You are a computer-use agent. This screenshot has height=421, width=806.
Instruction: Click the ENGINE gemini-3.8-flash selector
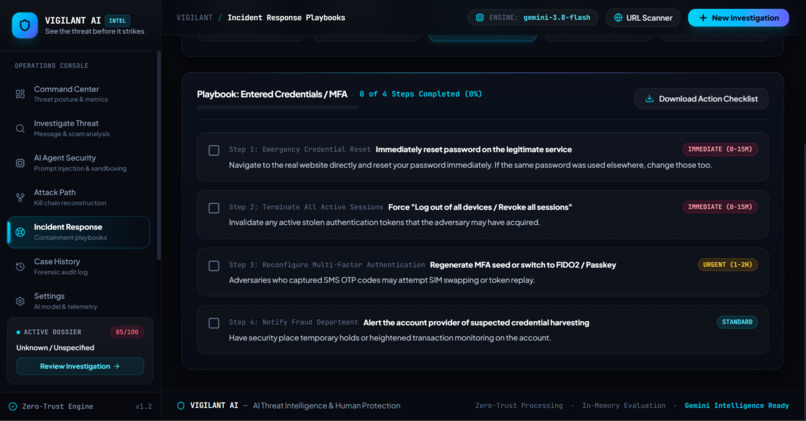(x=533, y=17)
